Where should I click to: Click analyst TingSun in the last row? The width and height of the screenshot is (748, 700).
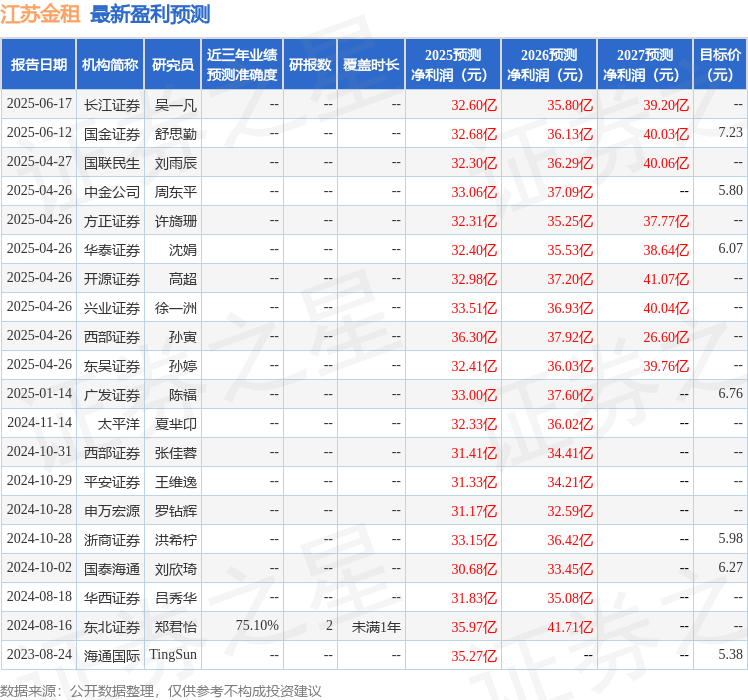click(x=173, y=656)
